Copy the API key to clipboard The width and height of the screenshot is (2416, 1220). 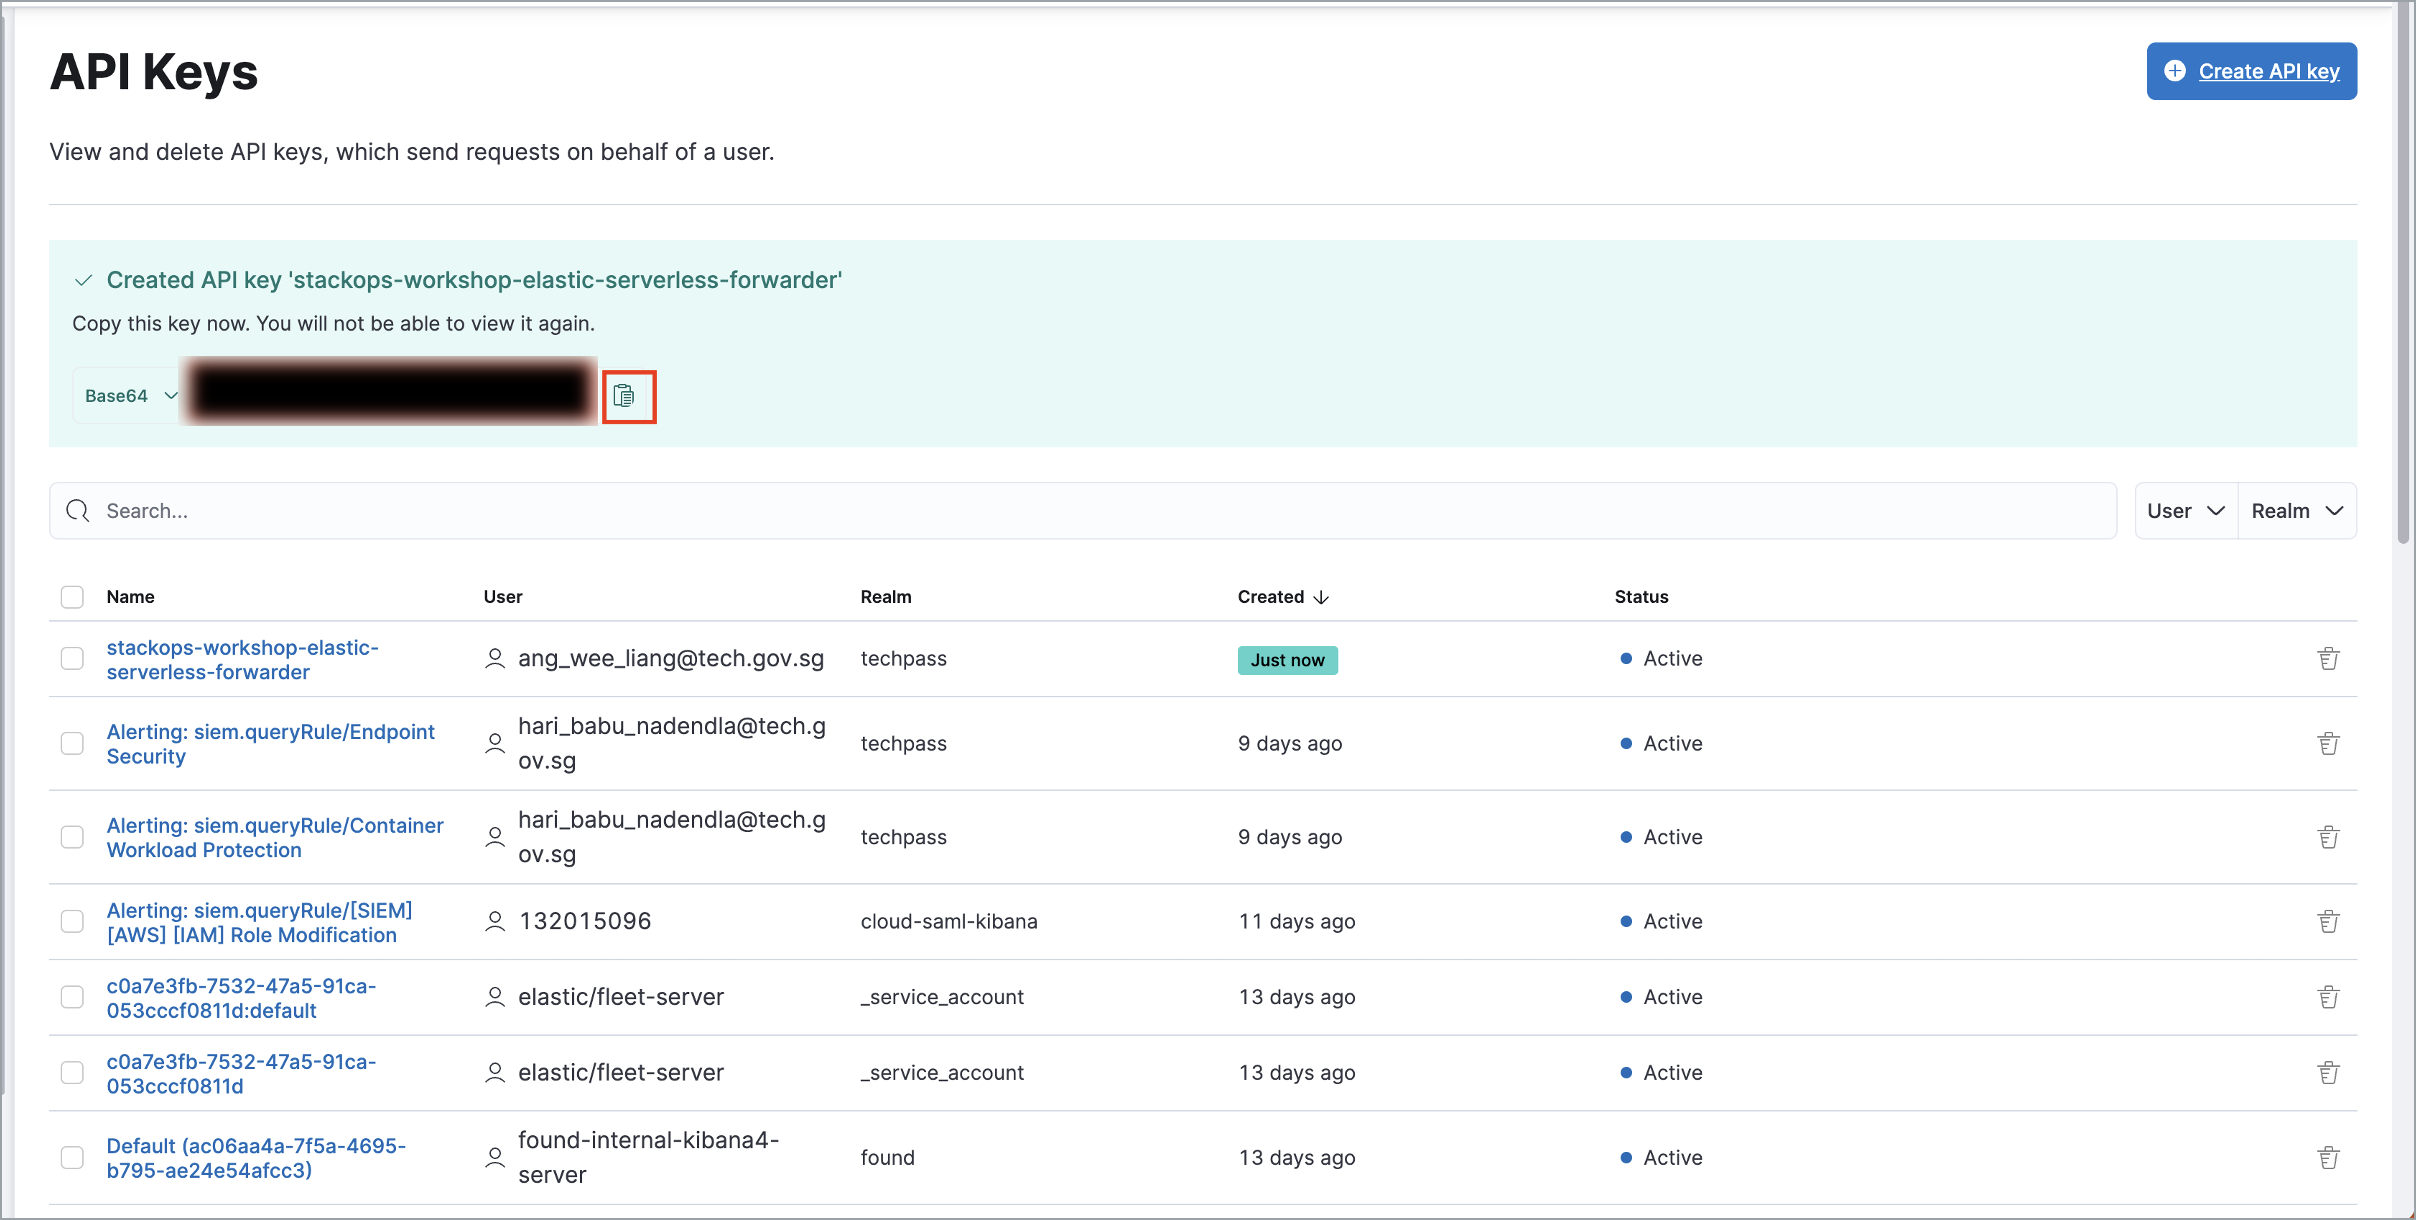click(624, 397)
